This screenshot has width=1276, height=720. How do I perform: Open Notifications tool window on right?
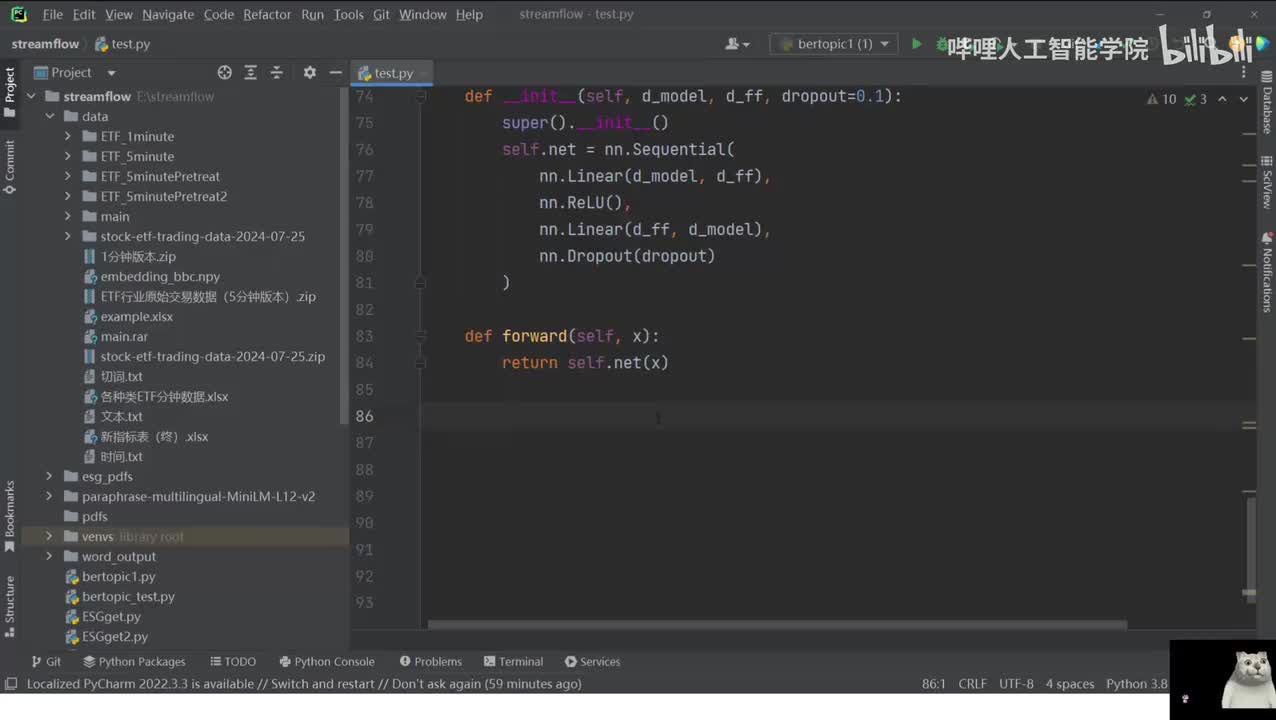click(1266, 272)
